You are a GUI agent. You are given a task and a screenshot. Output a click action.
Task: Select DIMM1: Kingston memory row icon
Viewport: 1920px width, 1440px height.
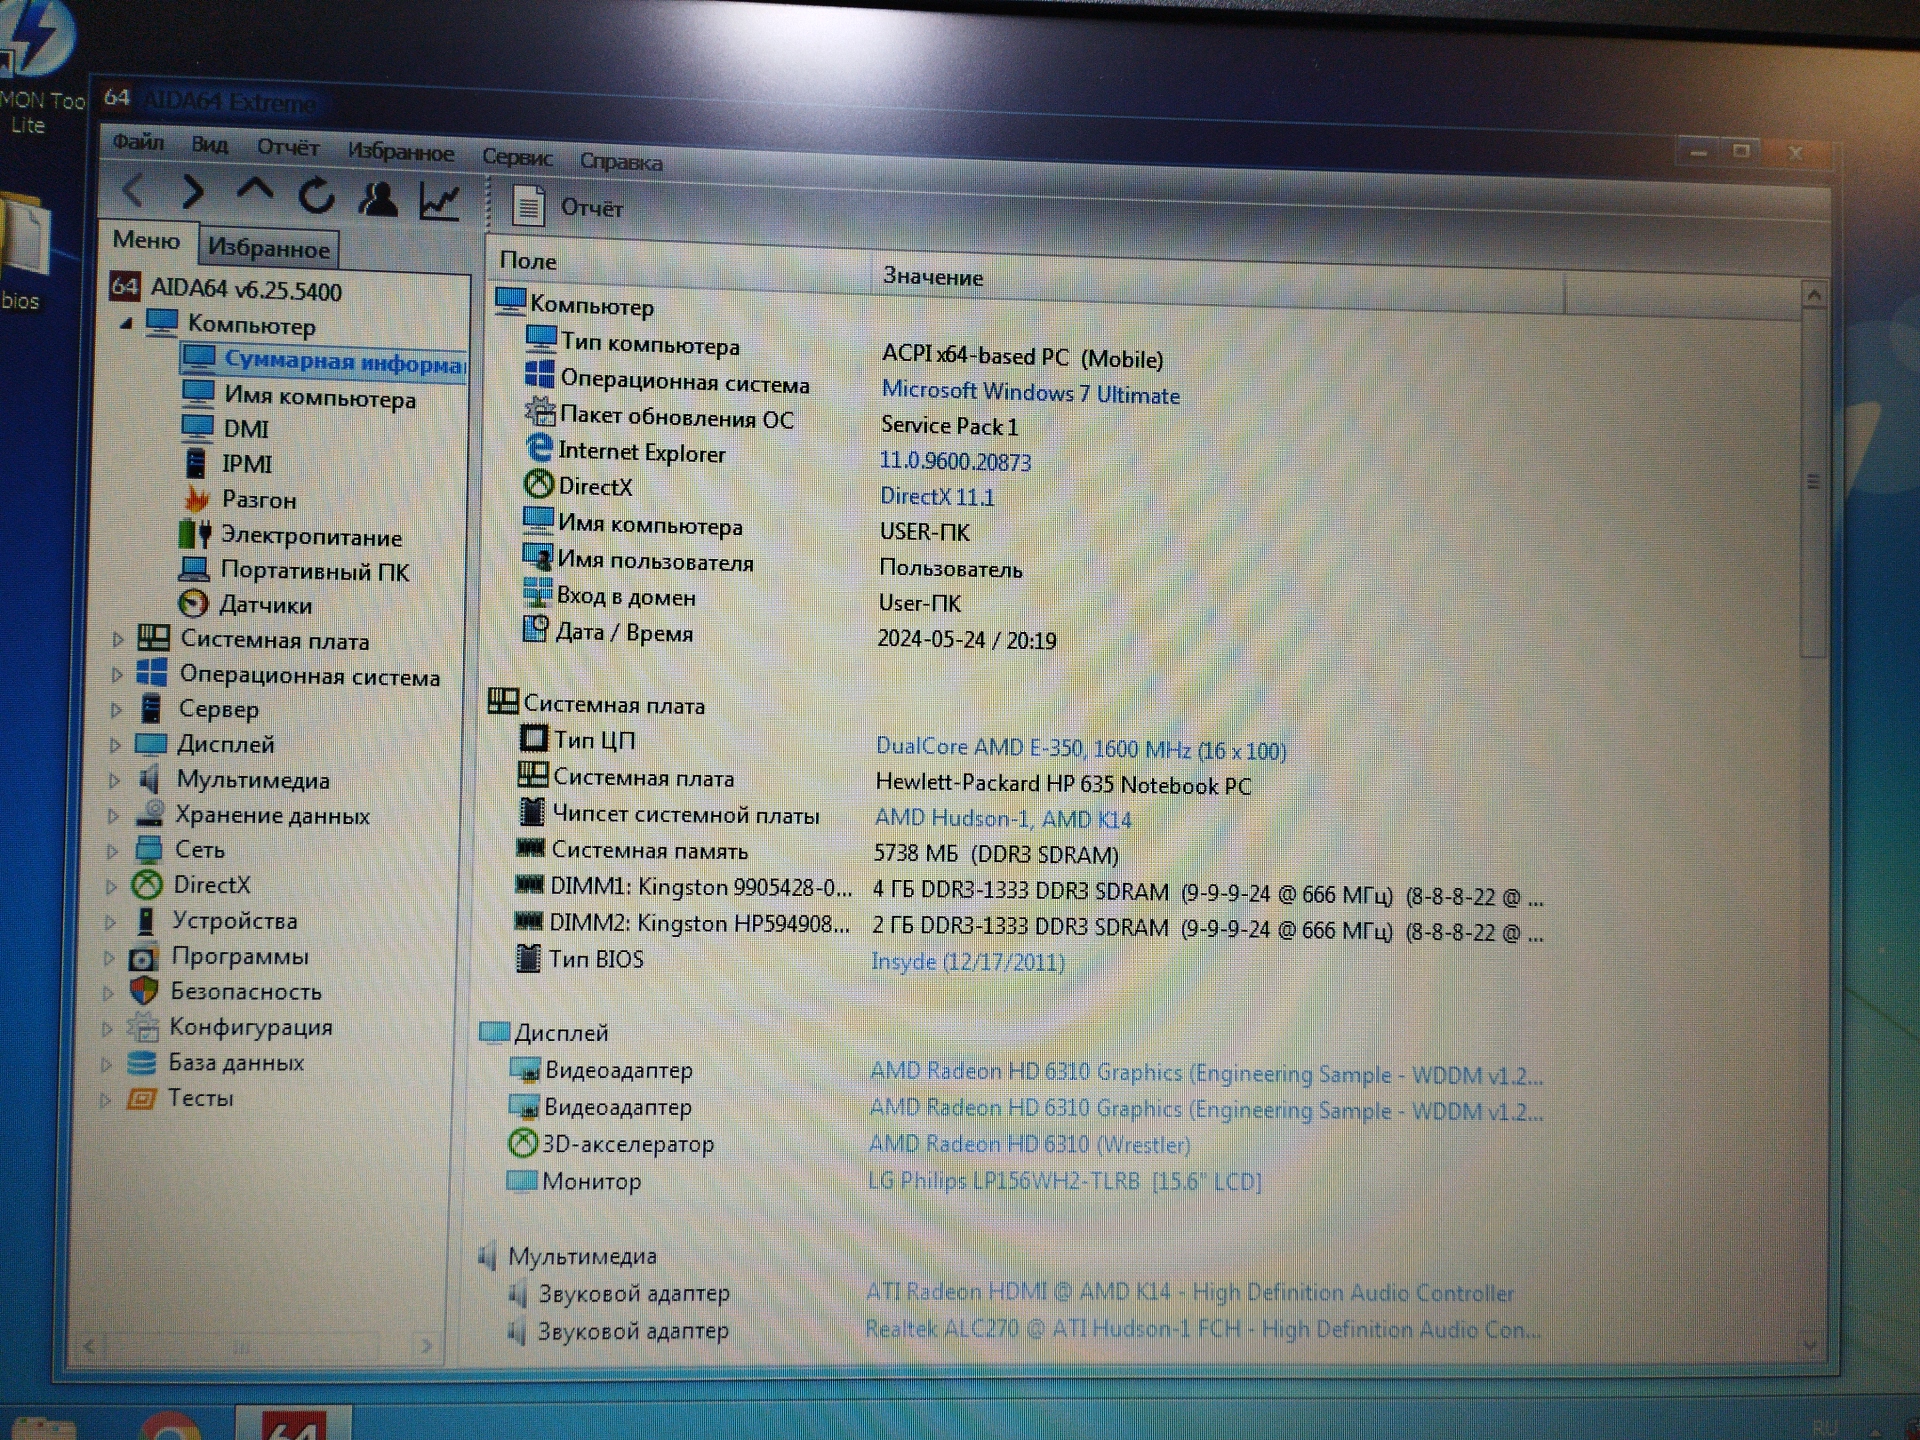coord(529,884)
